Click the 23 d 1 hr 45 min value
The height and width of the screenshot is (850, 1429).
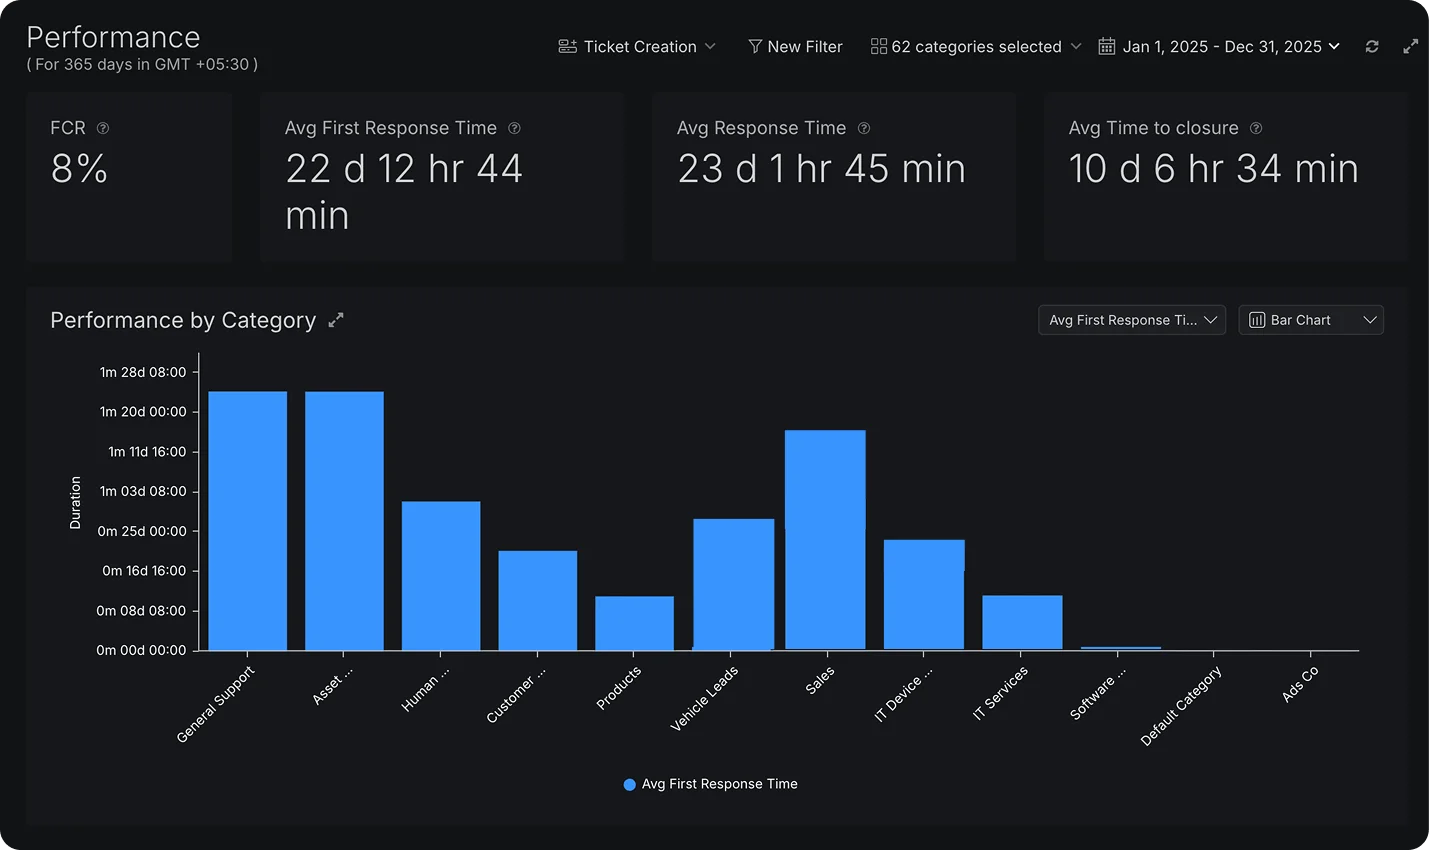(x=821, y=168)
